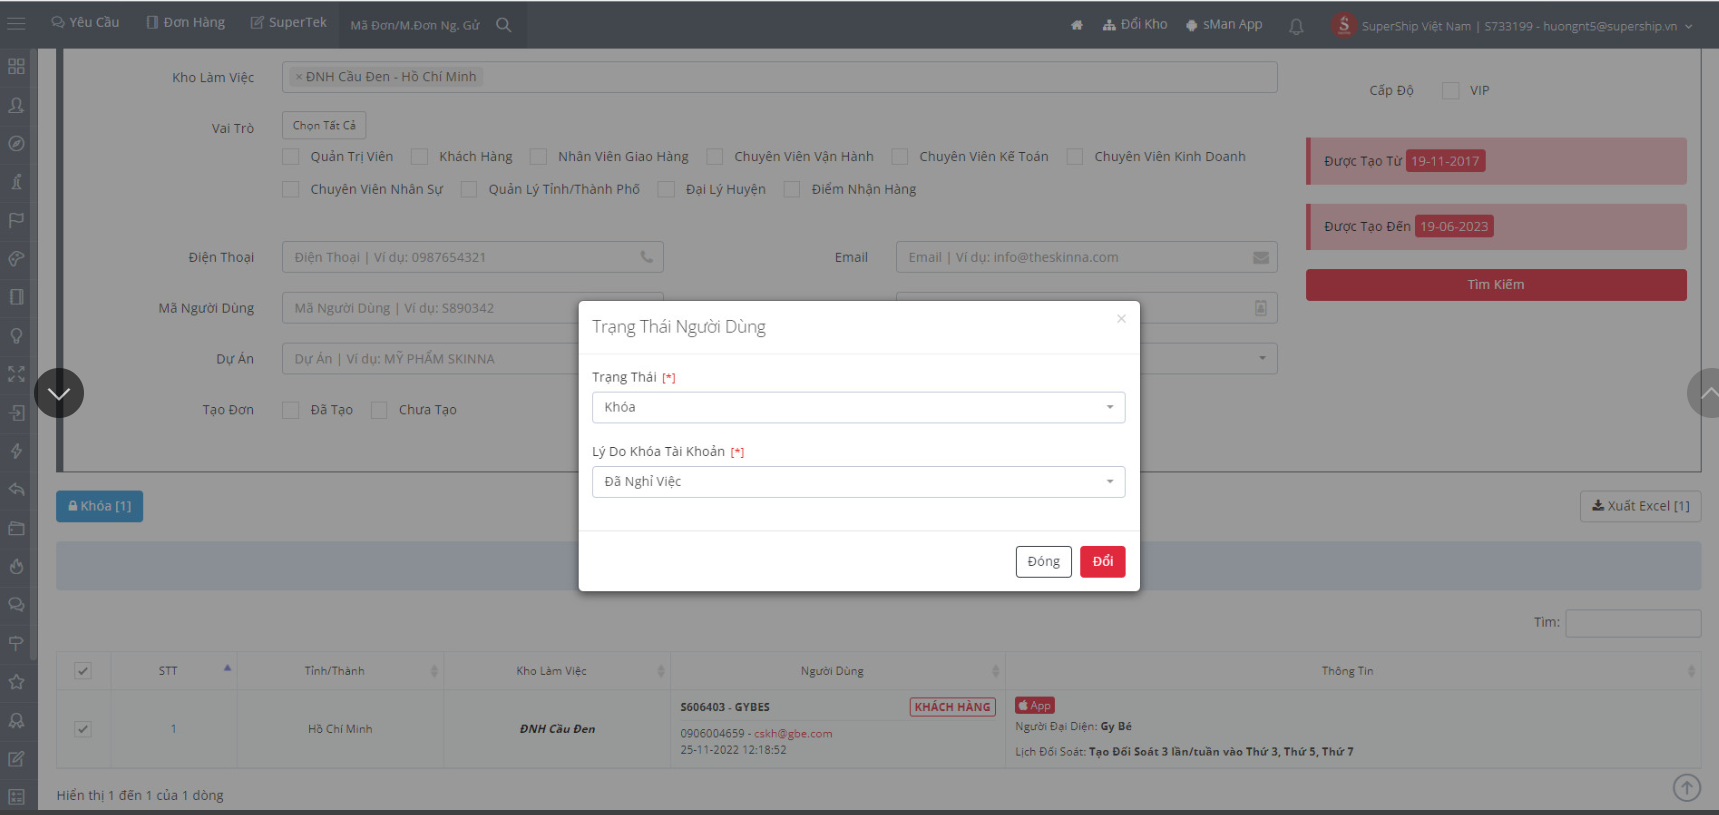Close the Trạng Thái Người Dùng dialog
Viewport: 1719px width, 815px height.
pyautogui.click(x=1121, y=318)
